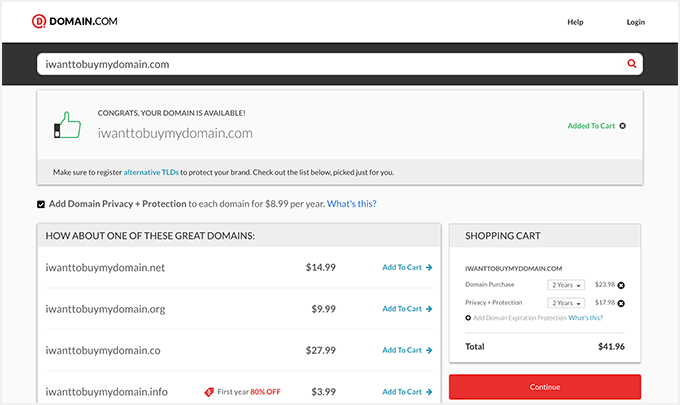Open the Help menu
This screenshot has width=680, height=405.
pyautogui.click(x=575, y=21)
